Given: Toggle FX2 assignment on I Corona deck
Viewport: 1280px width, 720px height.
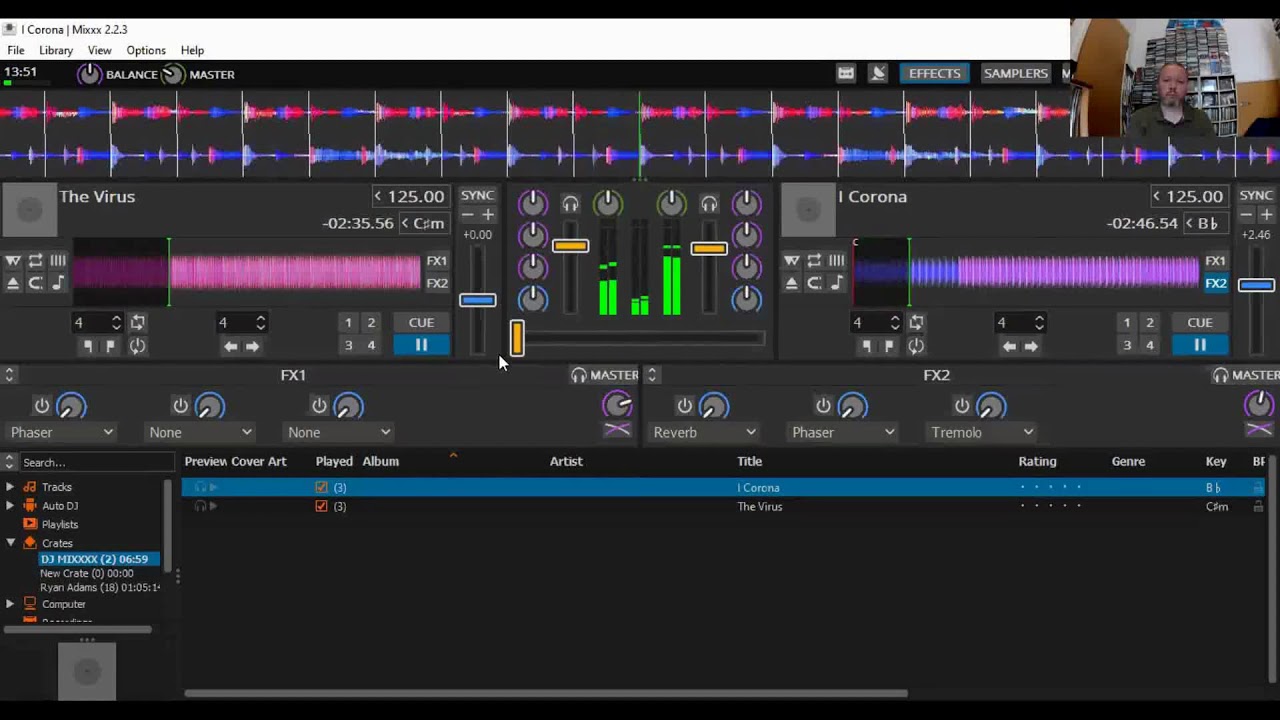Looking at the screenshot, I should click(x=1215, y=283).
